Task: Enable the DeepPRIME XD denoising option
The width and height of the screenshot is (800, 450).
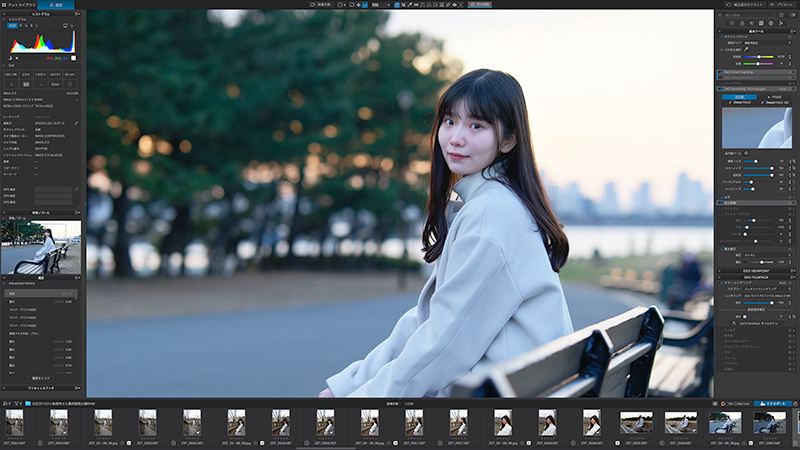Action: point(774,103)
